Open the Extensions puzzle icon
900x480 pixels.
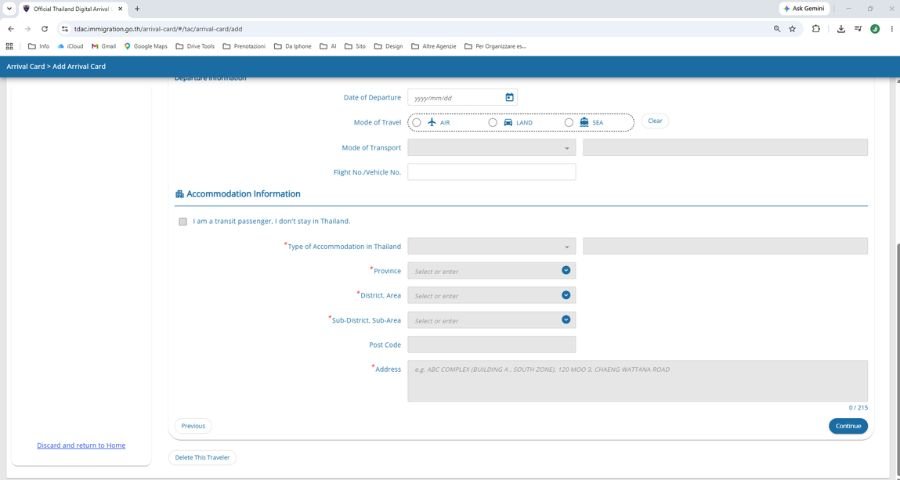(816, 29)
